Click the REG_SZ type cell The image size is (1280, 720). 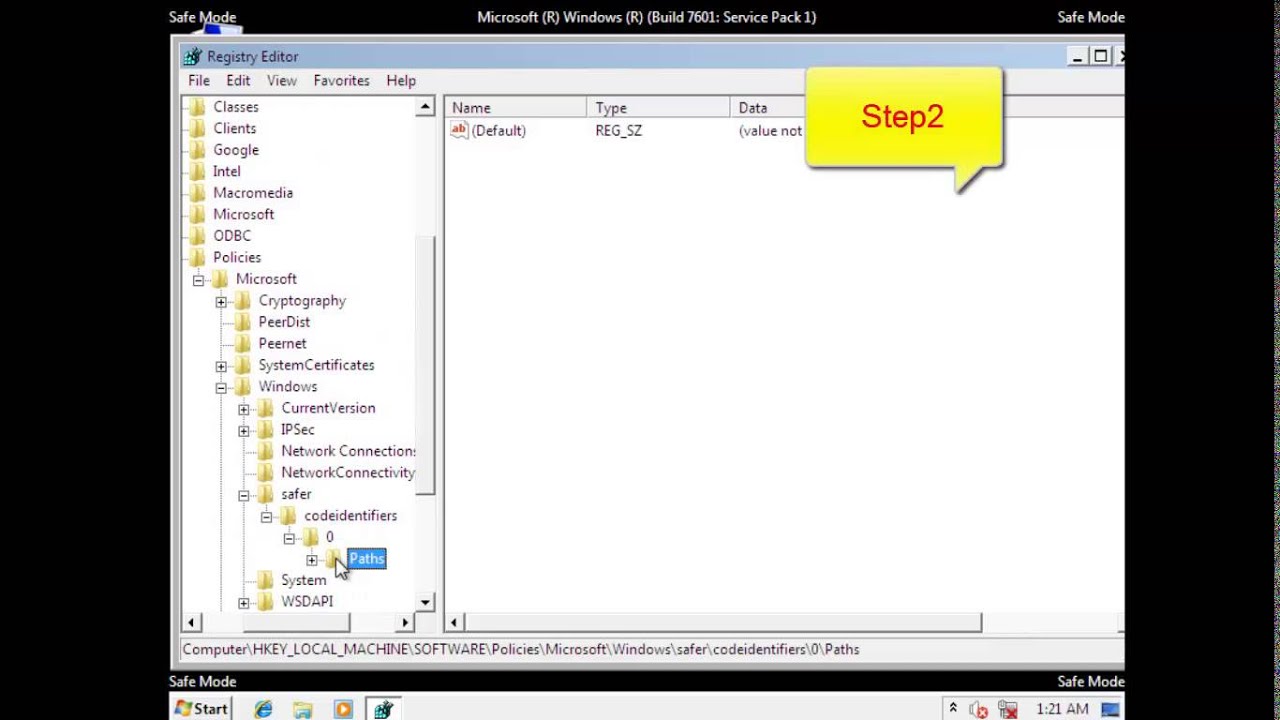click(618, 131)
